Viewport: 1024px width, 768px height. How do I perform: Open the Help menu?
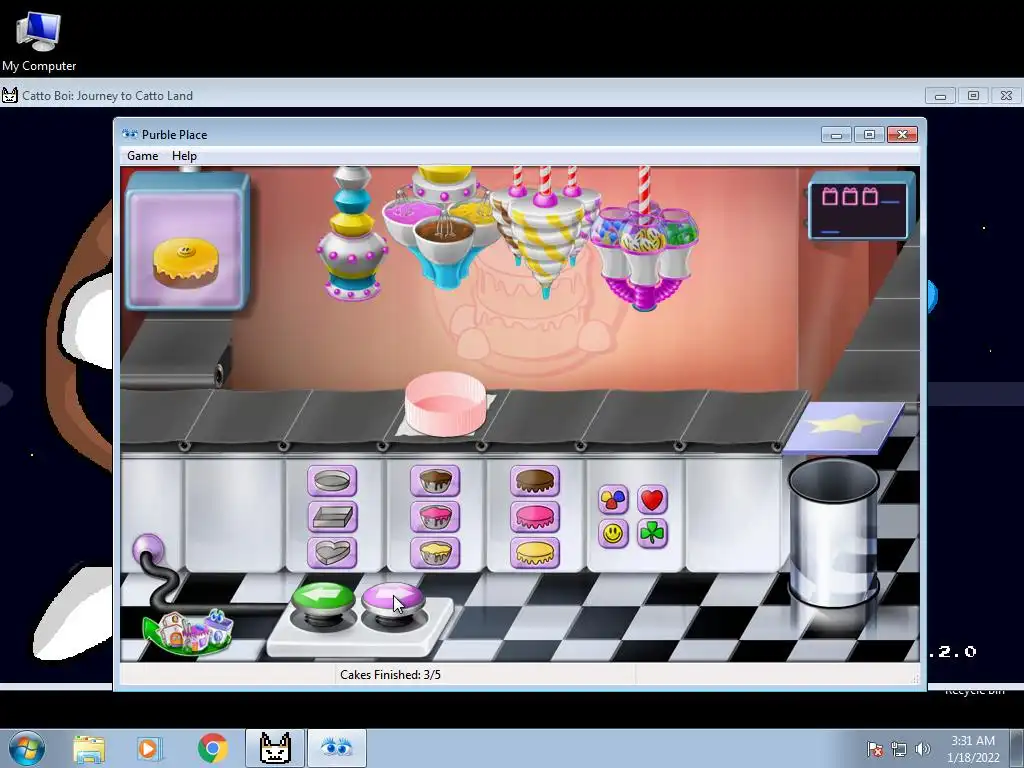click(184, 156)
